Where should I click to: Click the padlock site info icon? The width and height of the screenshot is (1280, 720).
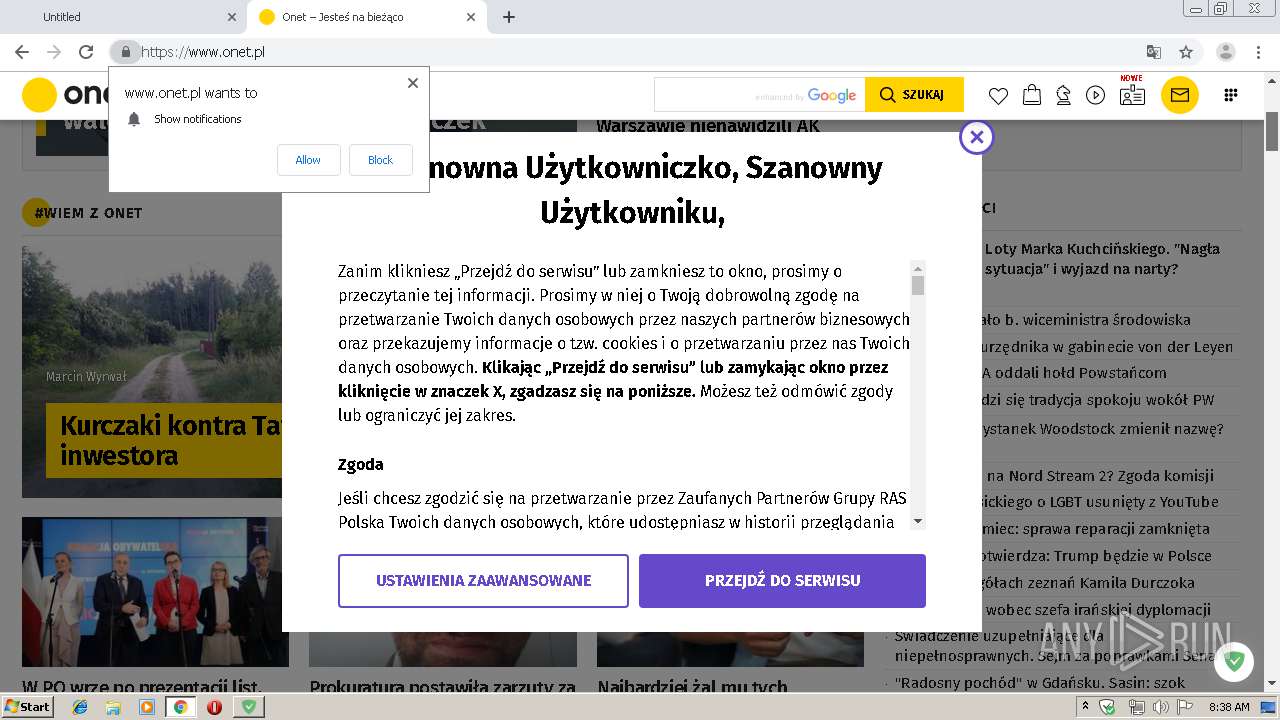coord(125,52)
